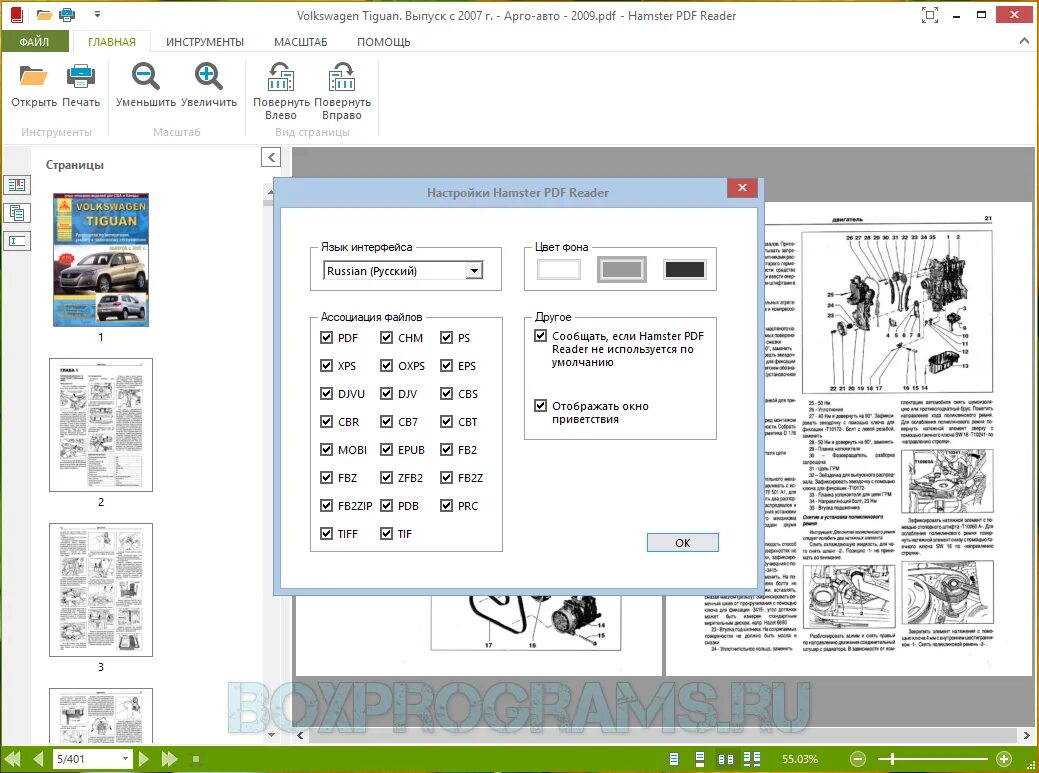Switch to МАСШТАБ ribbon tab

click(x=301, y=42)
